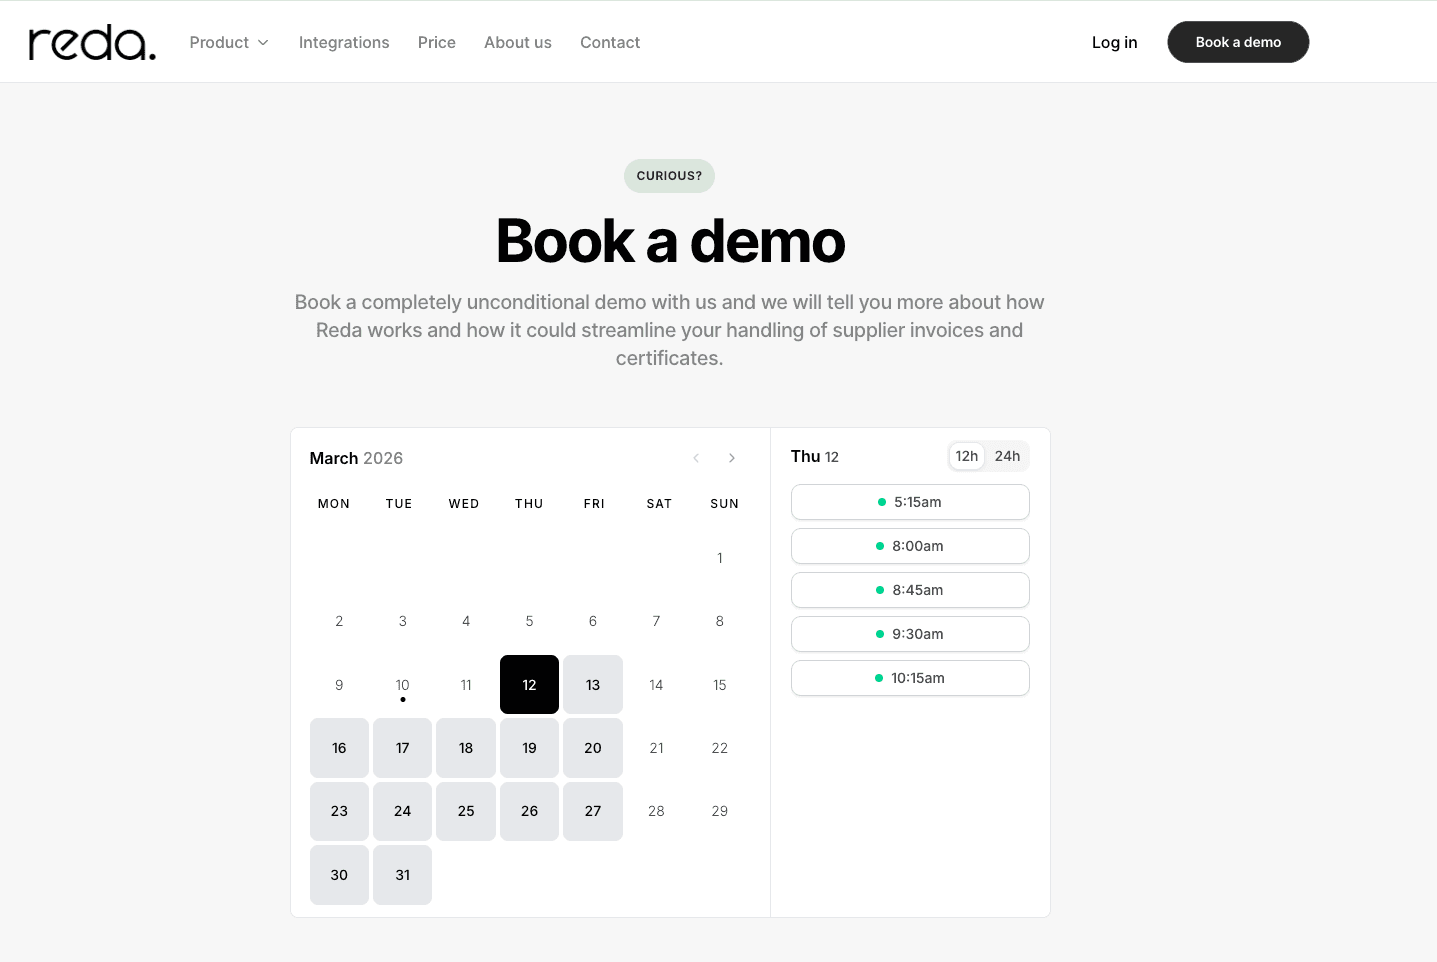1437x962 pixels.
Task: Select the 9:30am time slot
Action: tap(910, 634)
